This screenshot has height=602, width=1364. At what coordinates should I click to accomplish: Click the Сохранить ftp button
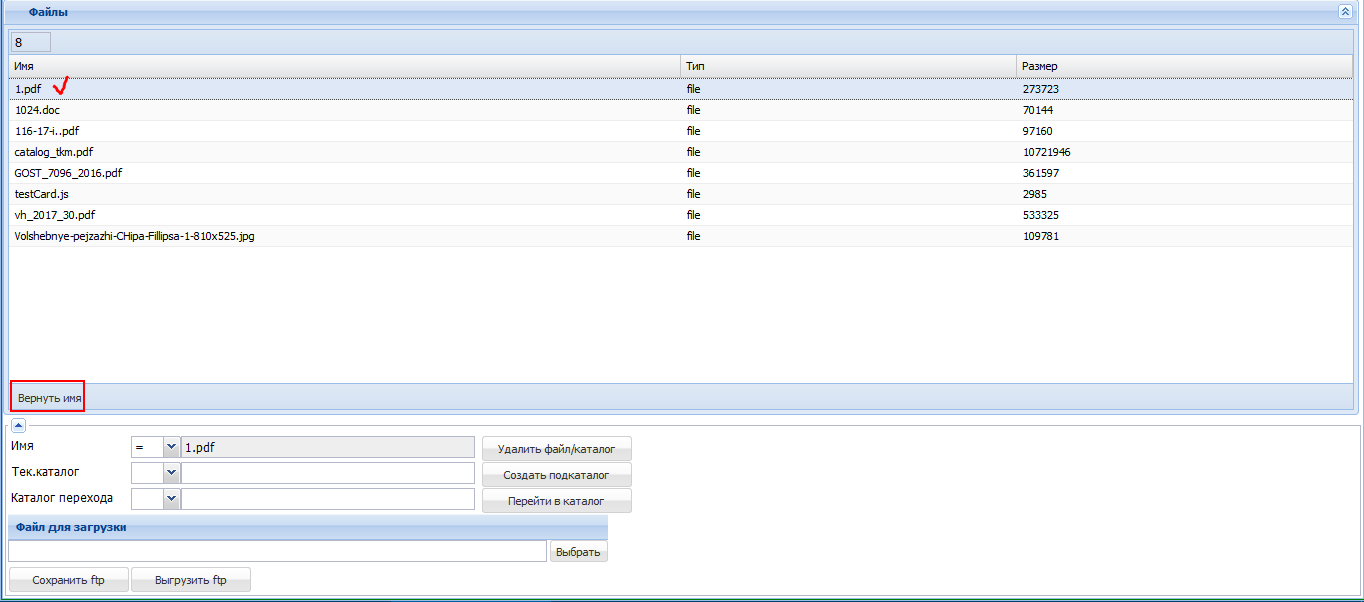tap(68, 580)
